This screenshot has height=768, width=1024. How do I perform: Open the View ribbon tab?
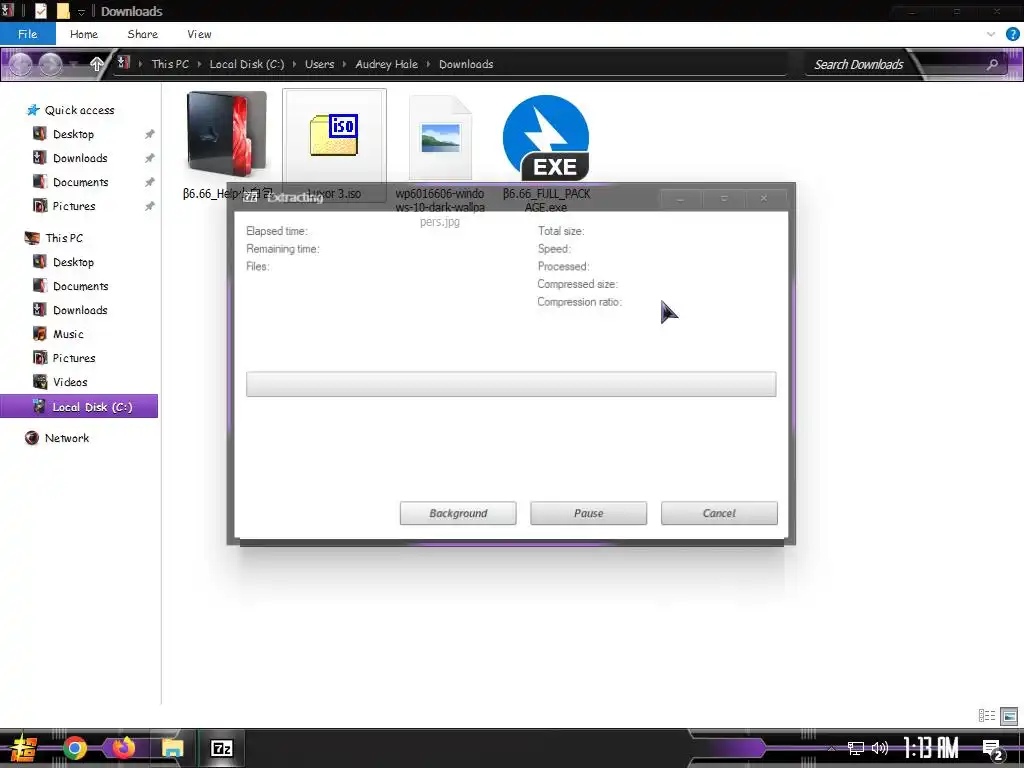[x=199, y=34]
